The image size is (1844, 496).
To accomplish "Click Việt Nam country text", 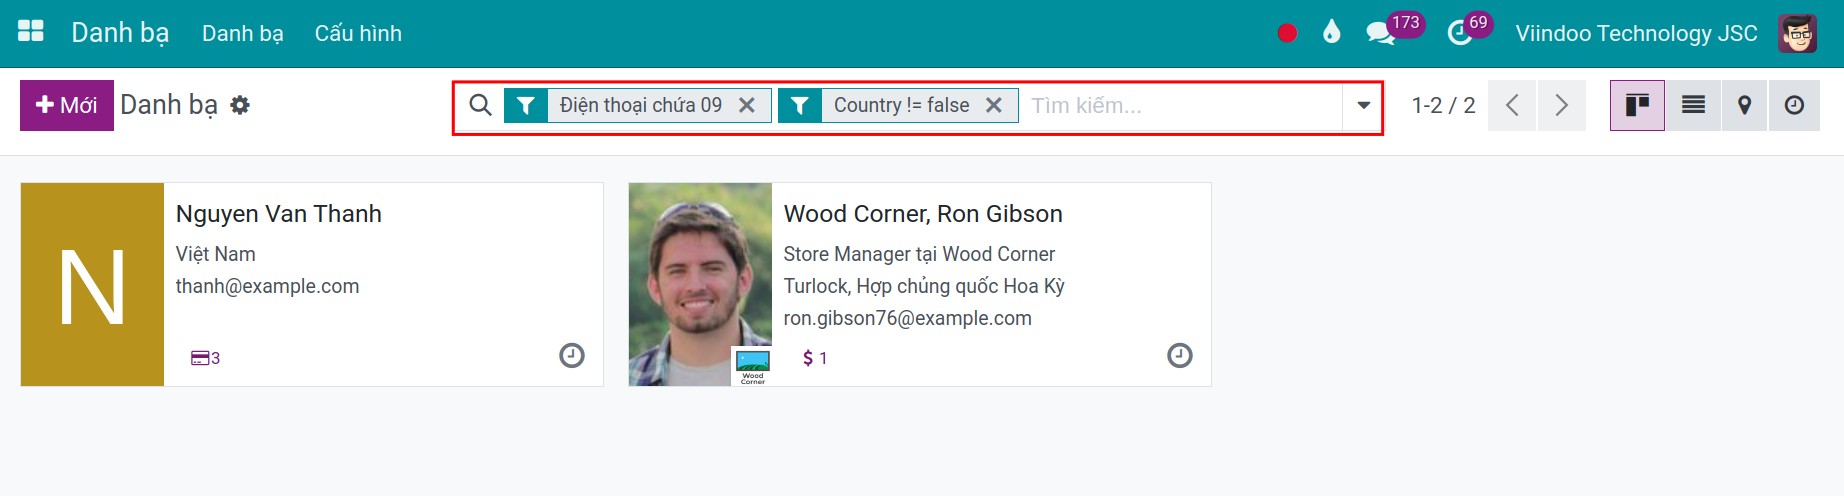I will pos(215,254).
